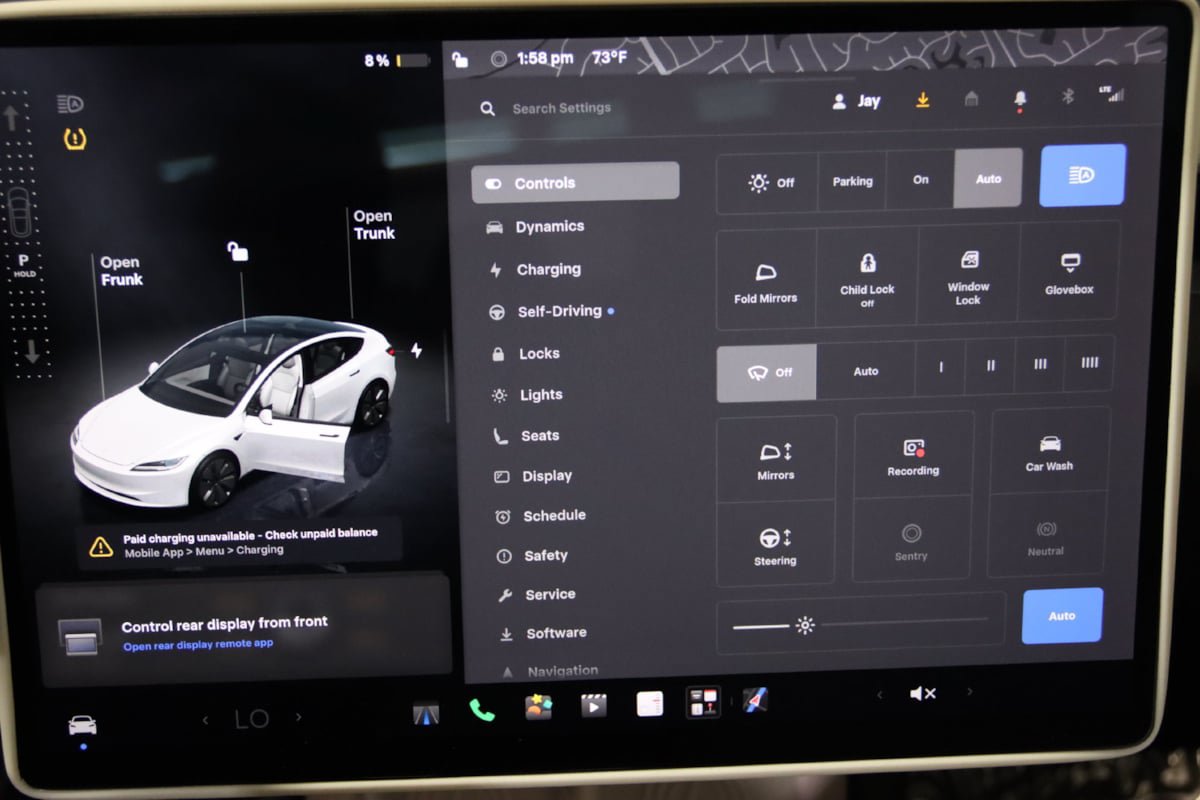Tap the car controls icon in dock
Screen dimensions: 1200x800
82,725
